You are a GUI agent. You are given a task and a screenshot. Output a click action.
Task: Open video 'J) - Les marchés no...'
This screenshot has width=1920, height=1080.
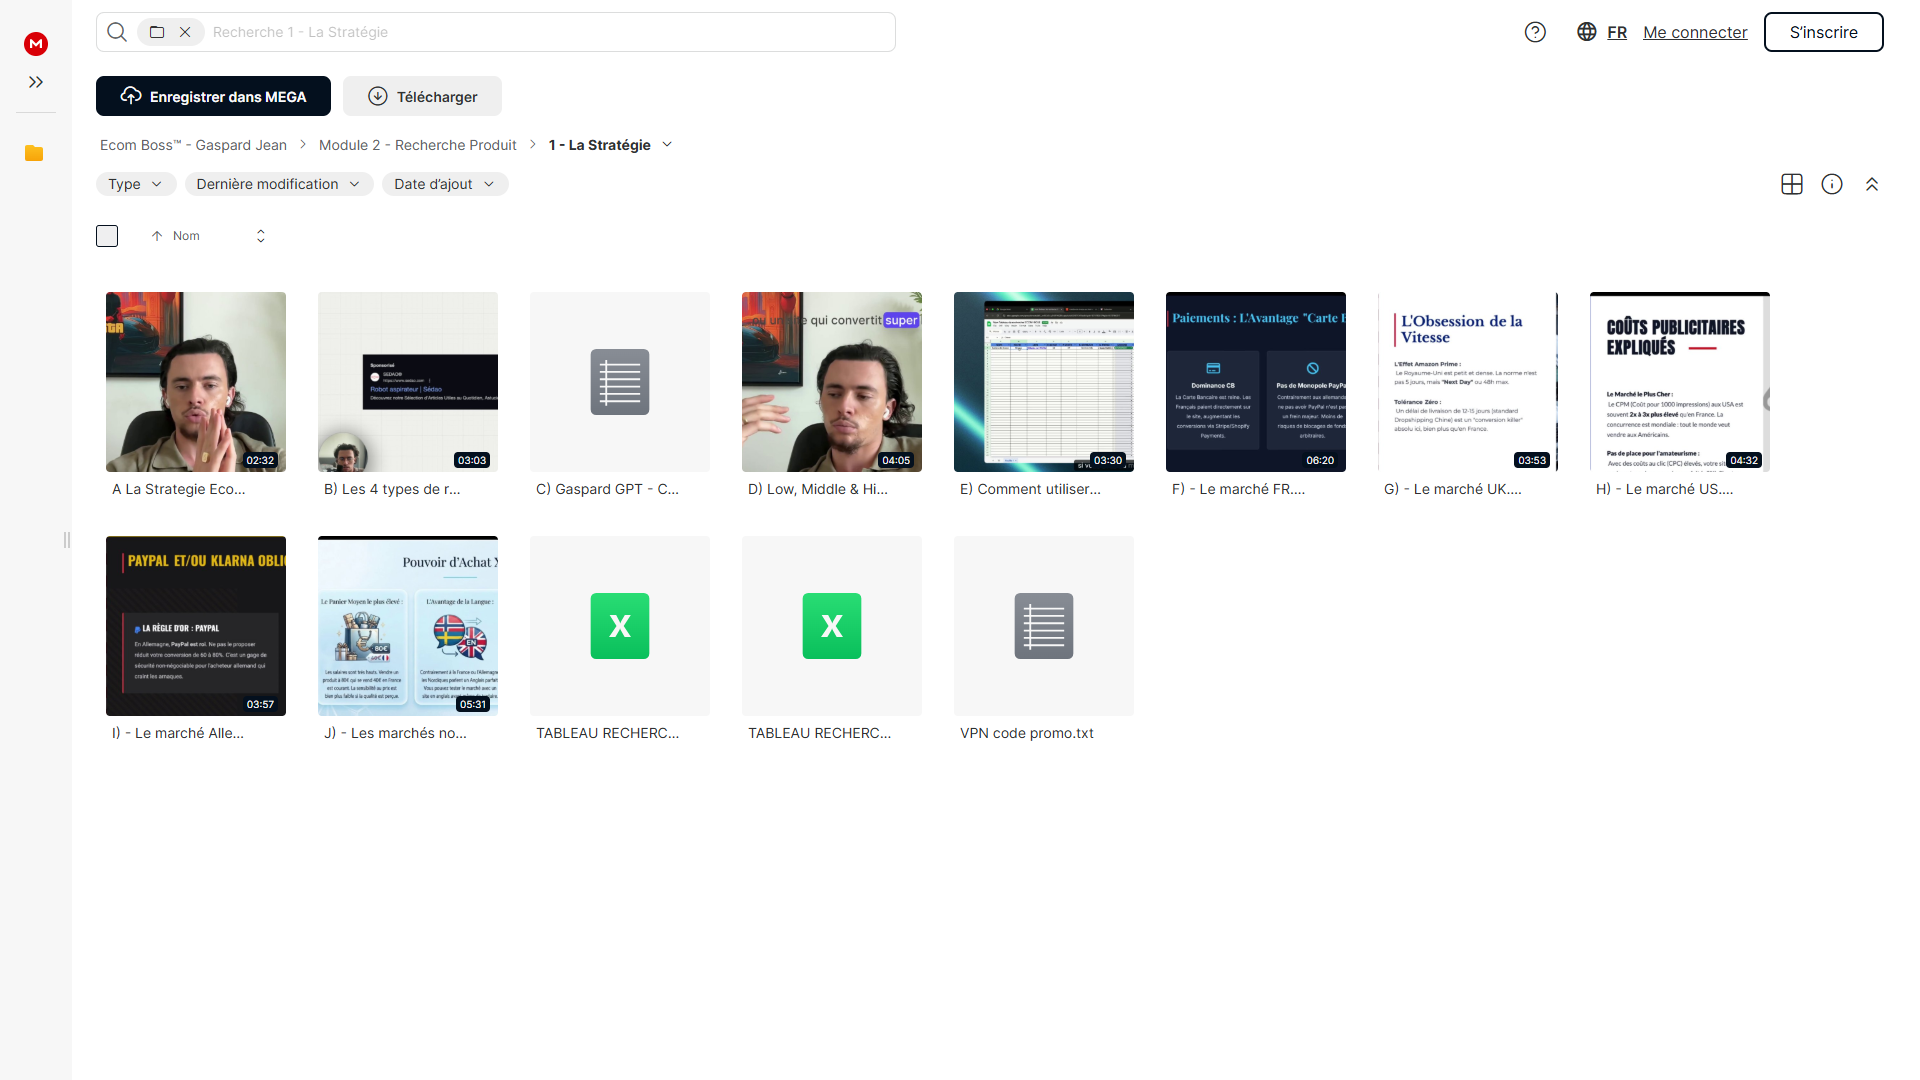click(408, 626)
